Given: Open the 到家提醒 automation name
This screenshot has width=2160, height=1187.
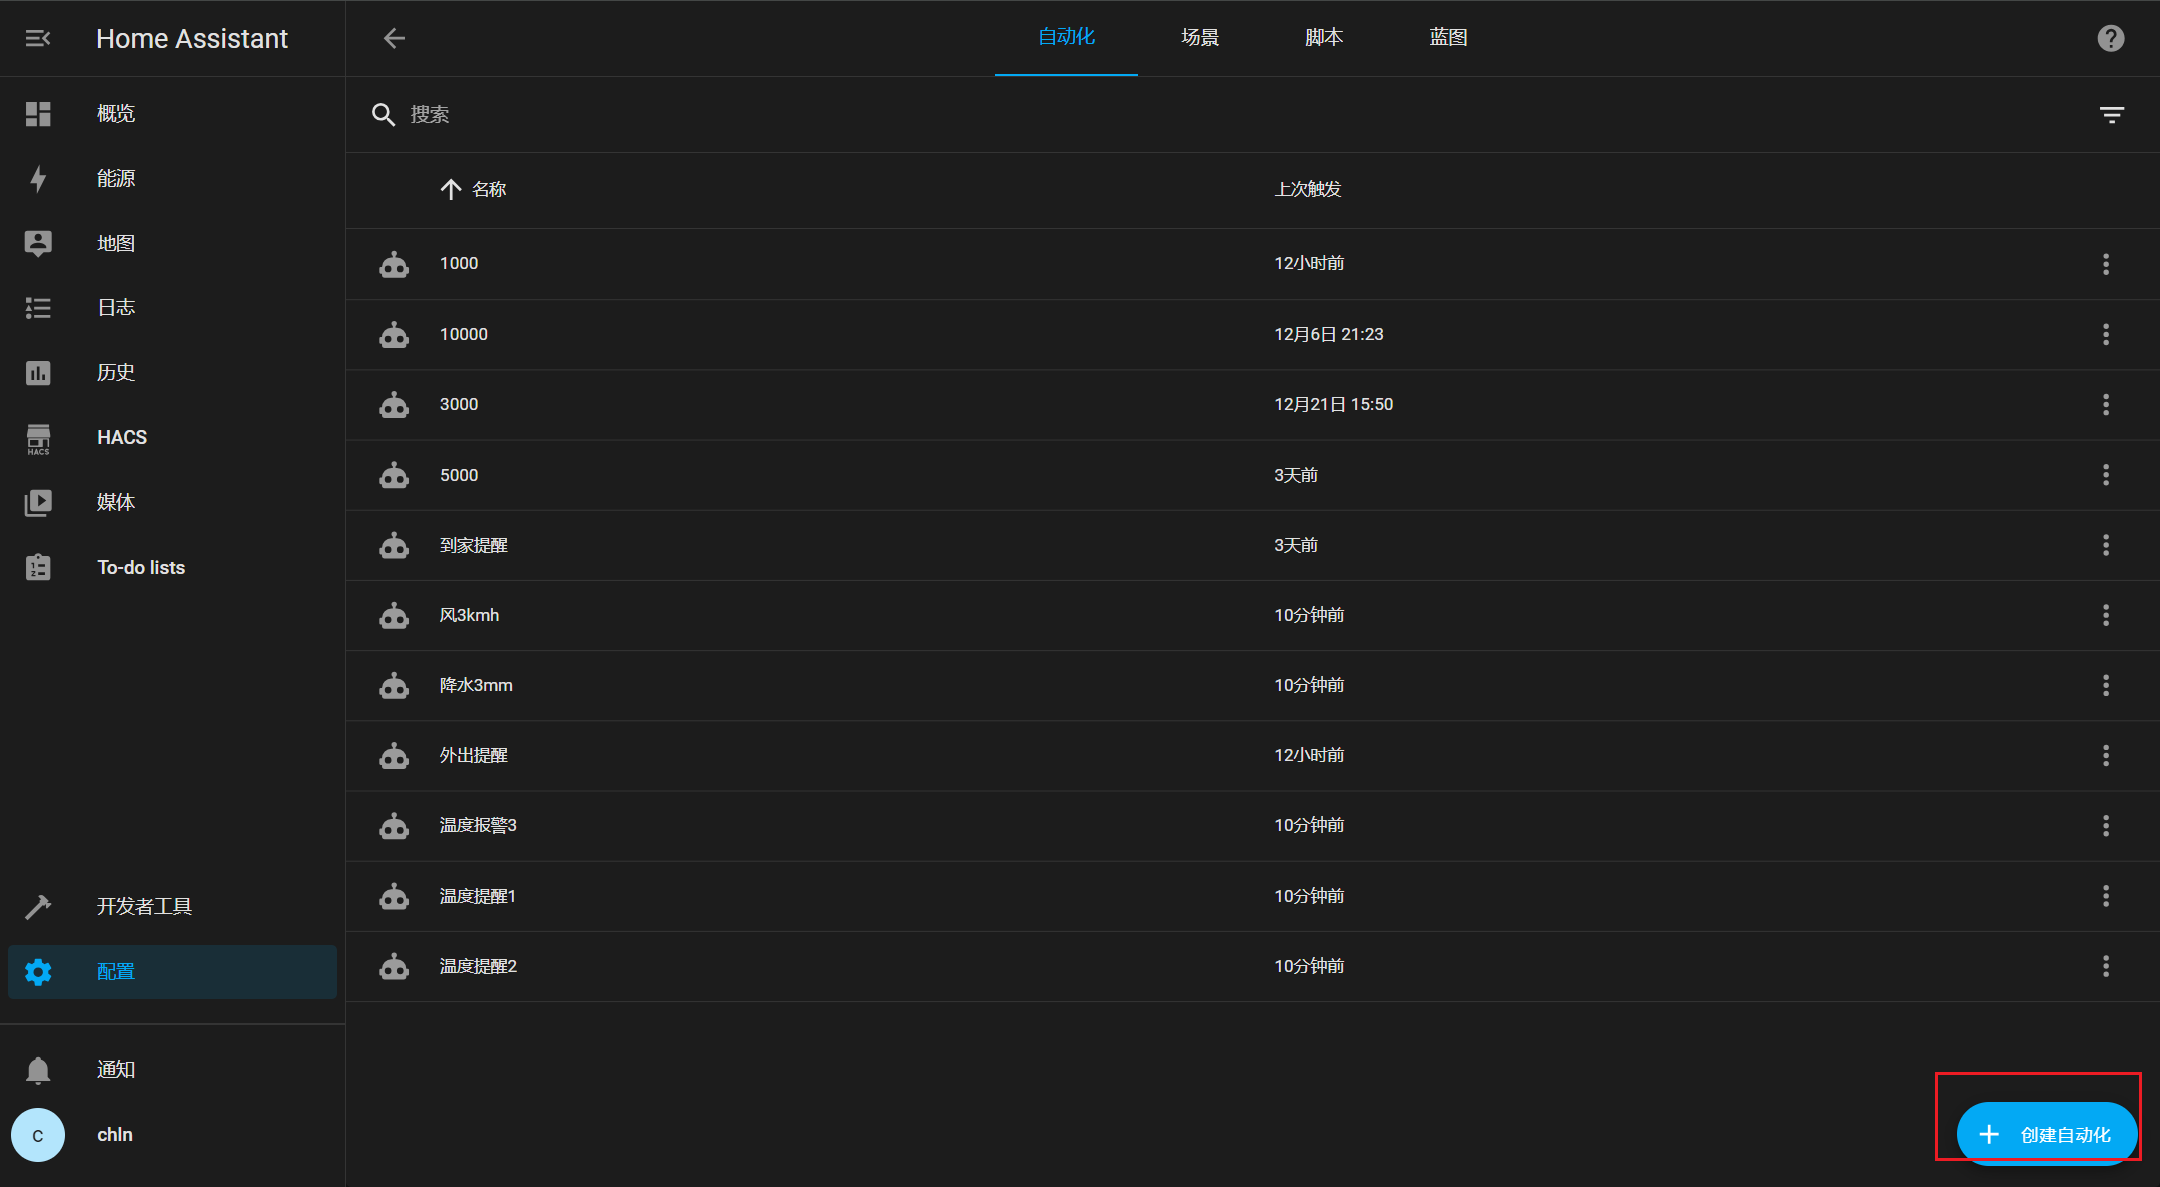Looking at the screenshot, I should [474, 546].
